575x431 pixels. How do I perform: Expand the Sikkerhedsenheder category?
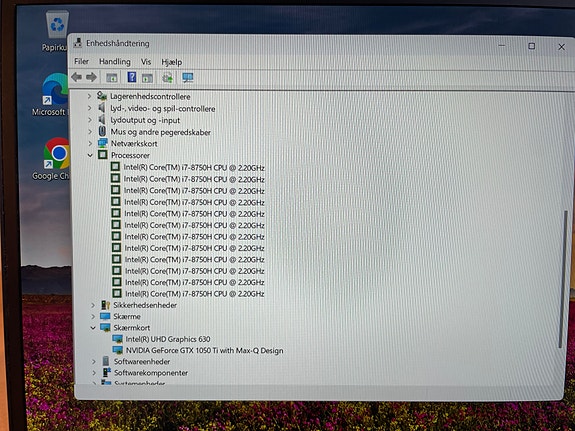point(93,305)
